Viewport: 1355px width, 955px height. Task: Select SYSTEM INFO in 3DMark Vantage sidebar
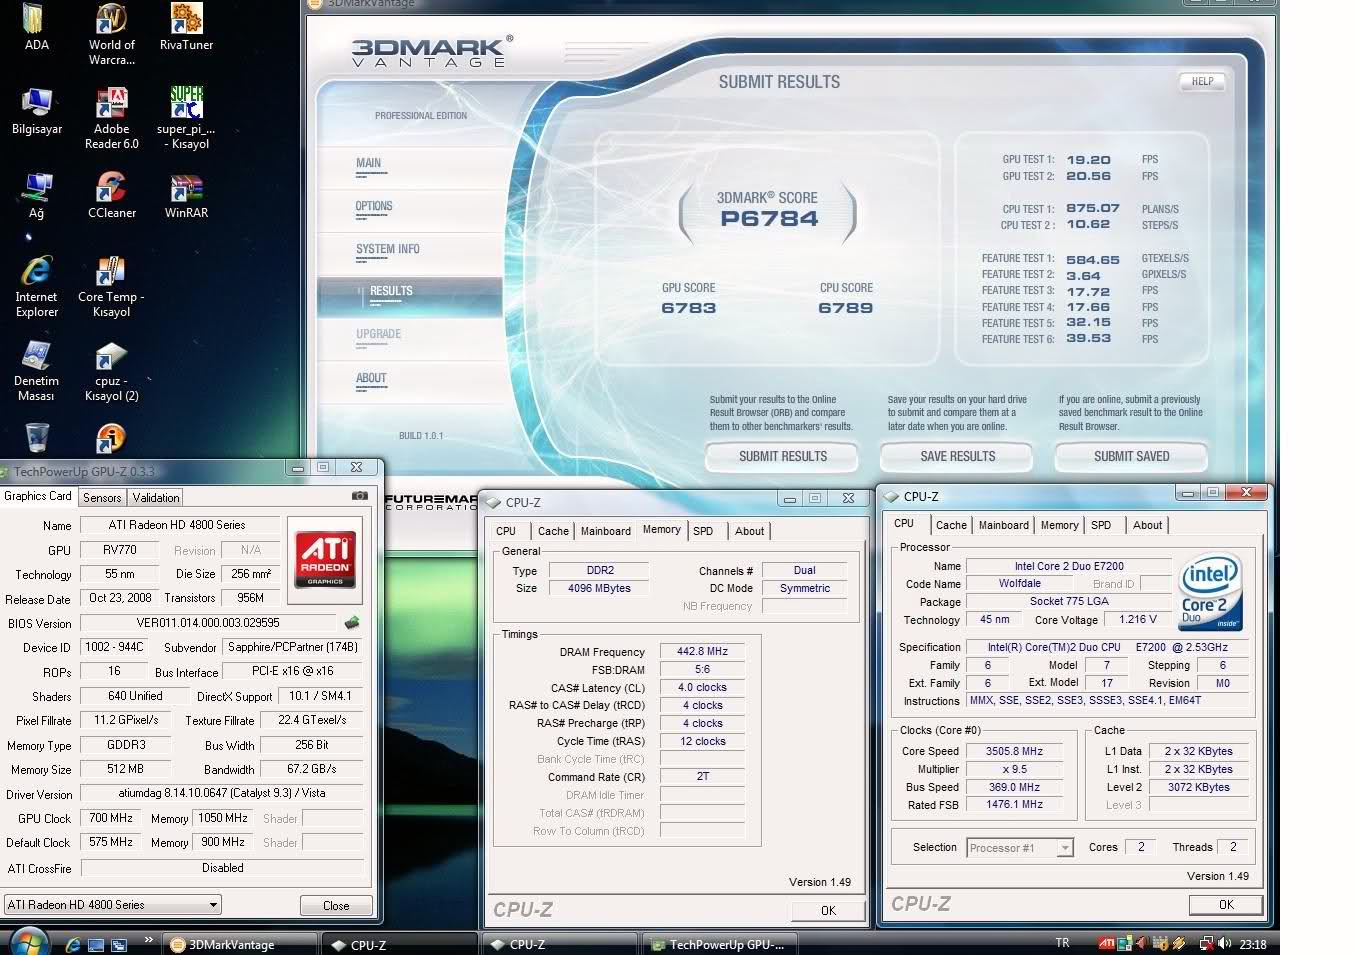pos(388,249)
